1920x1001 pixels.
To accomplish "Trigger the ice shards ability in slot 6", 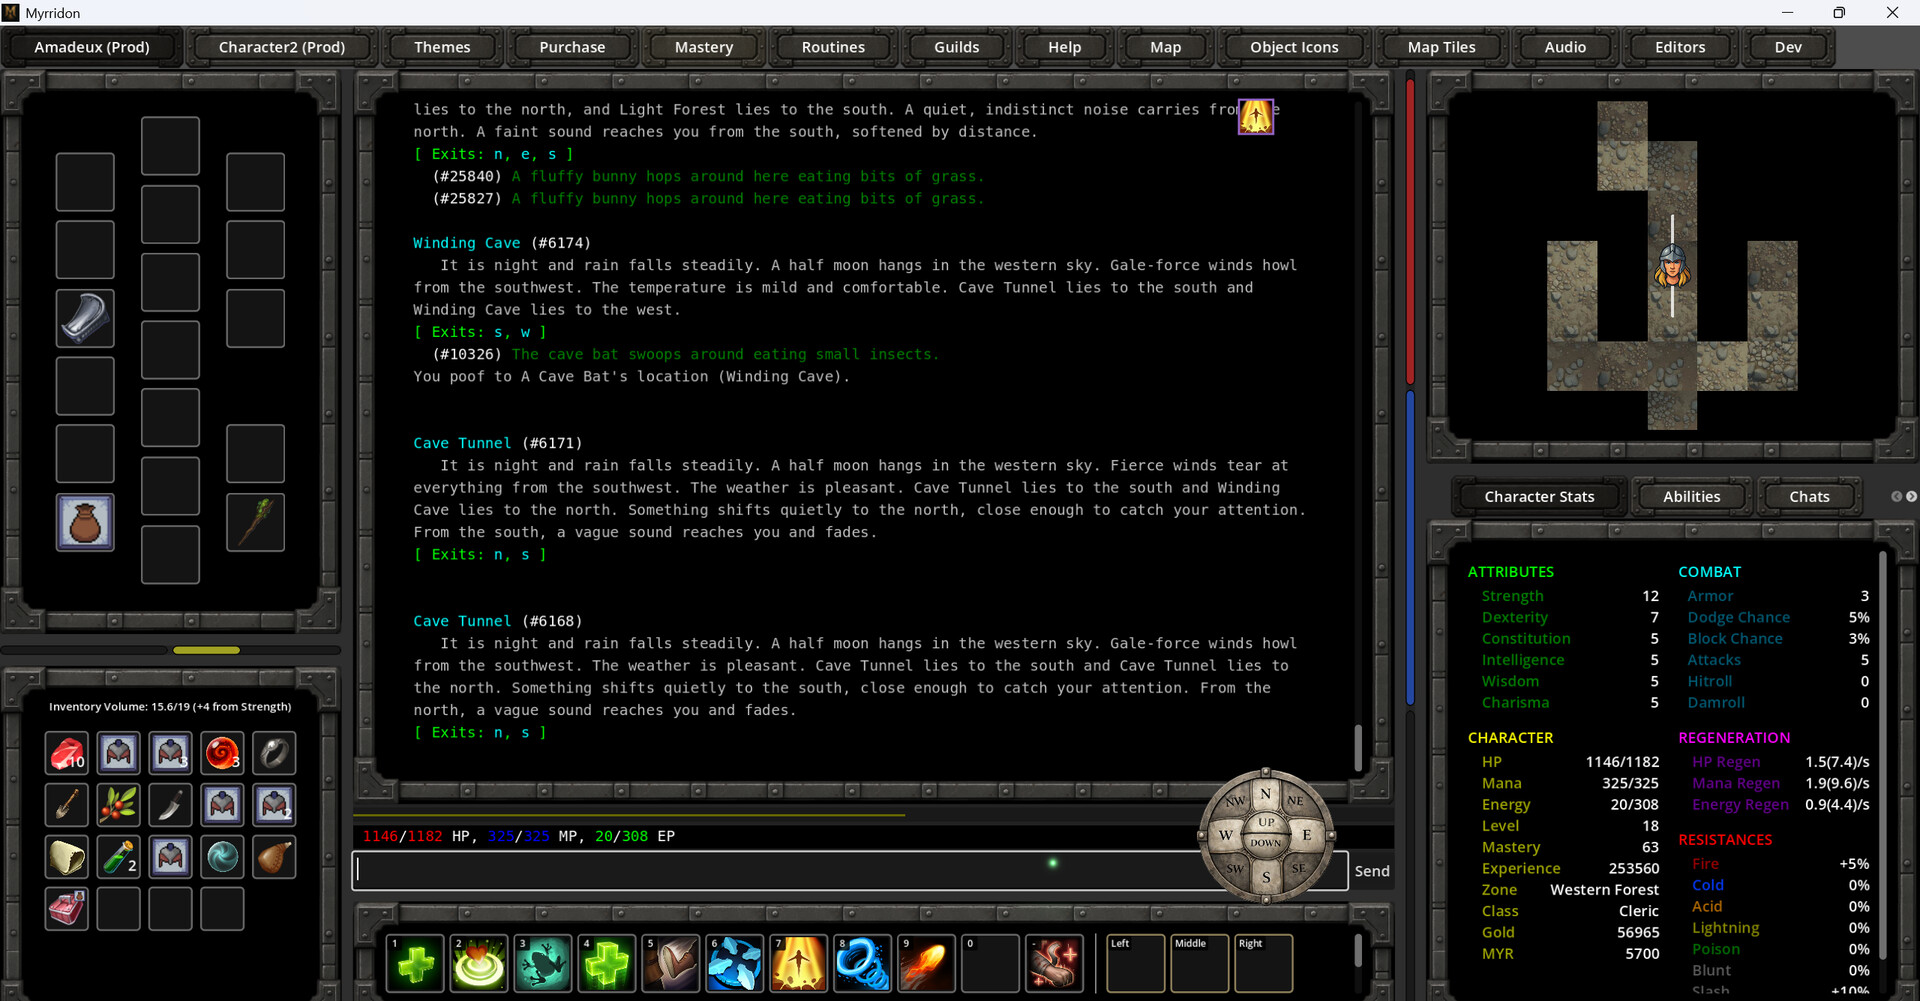I will pyautogui.click(x=735, y=963).
